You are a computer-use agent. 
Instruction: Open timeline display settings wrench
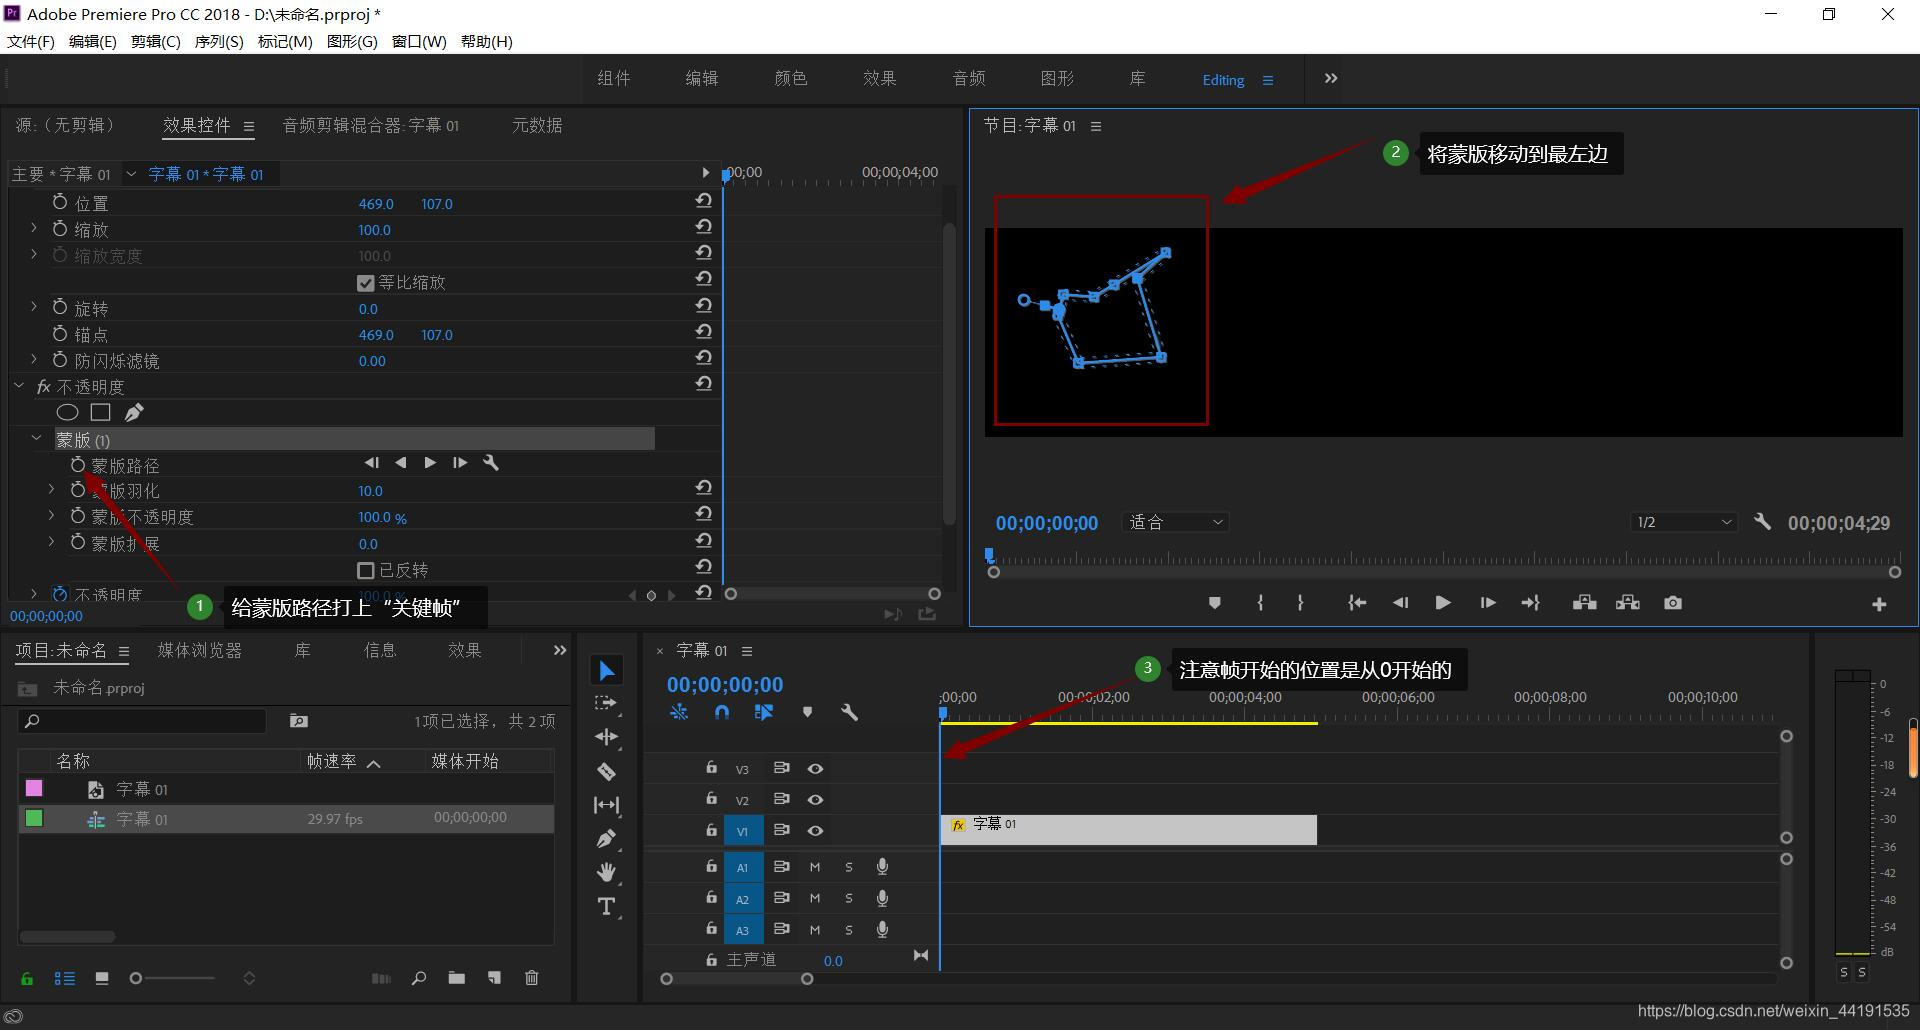click(849, 712)
